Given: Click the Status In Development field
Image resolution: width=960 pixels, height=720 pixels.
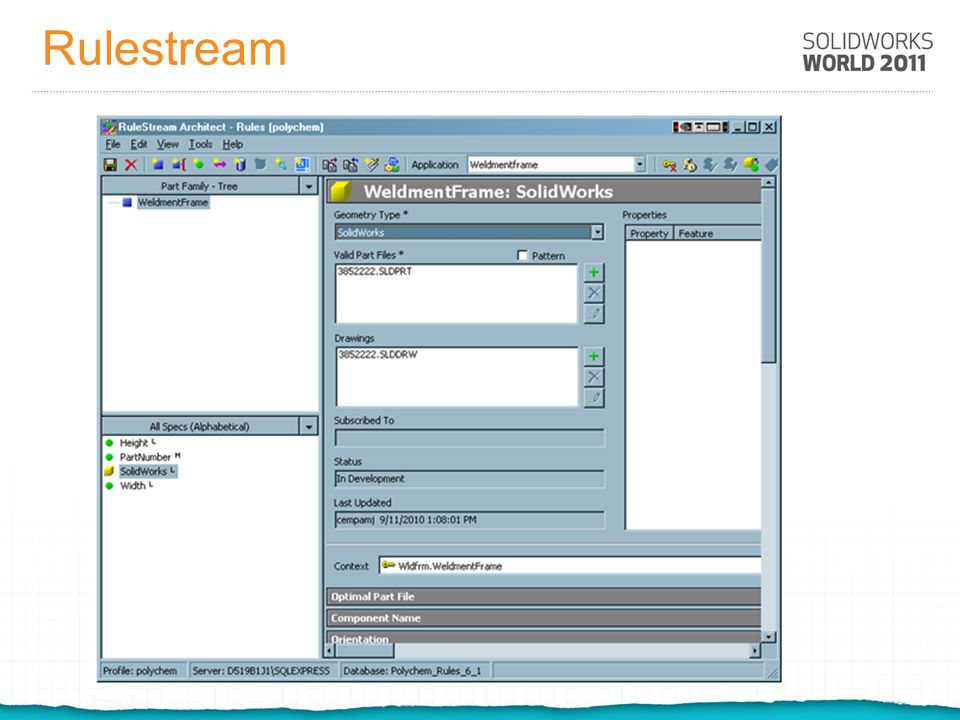Looking at the screenshot, I should [x=470, y=479].
